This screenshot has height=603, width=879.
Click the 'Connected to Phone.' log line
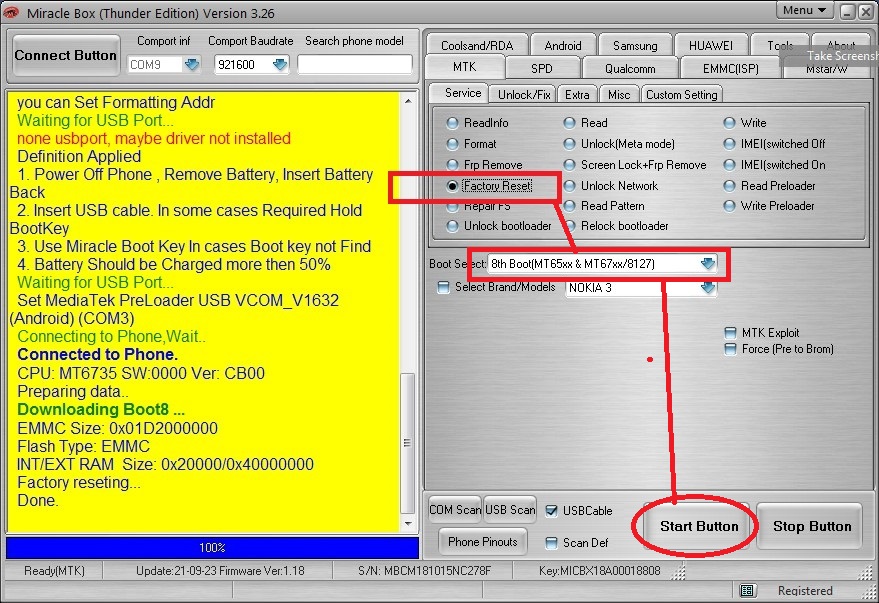click(x=98, y=354)
